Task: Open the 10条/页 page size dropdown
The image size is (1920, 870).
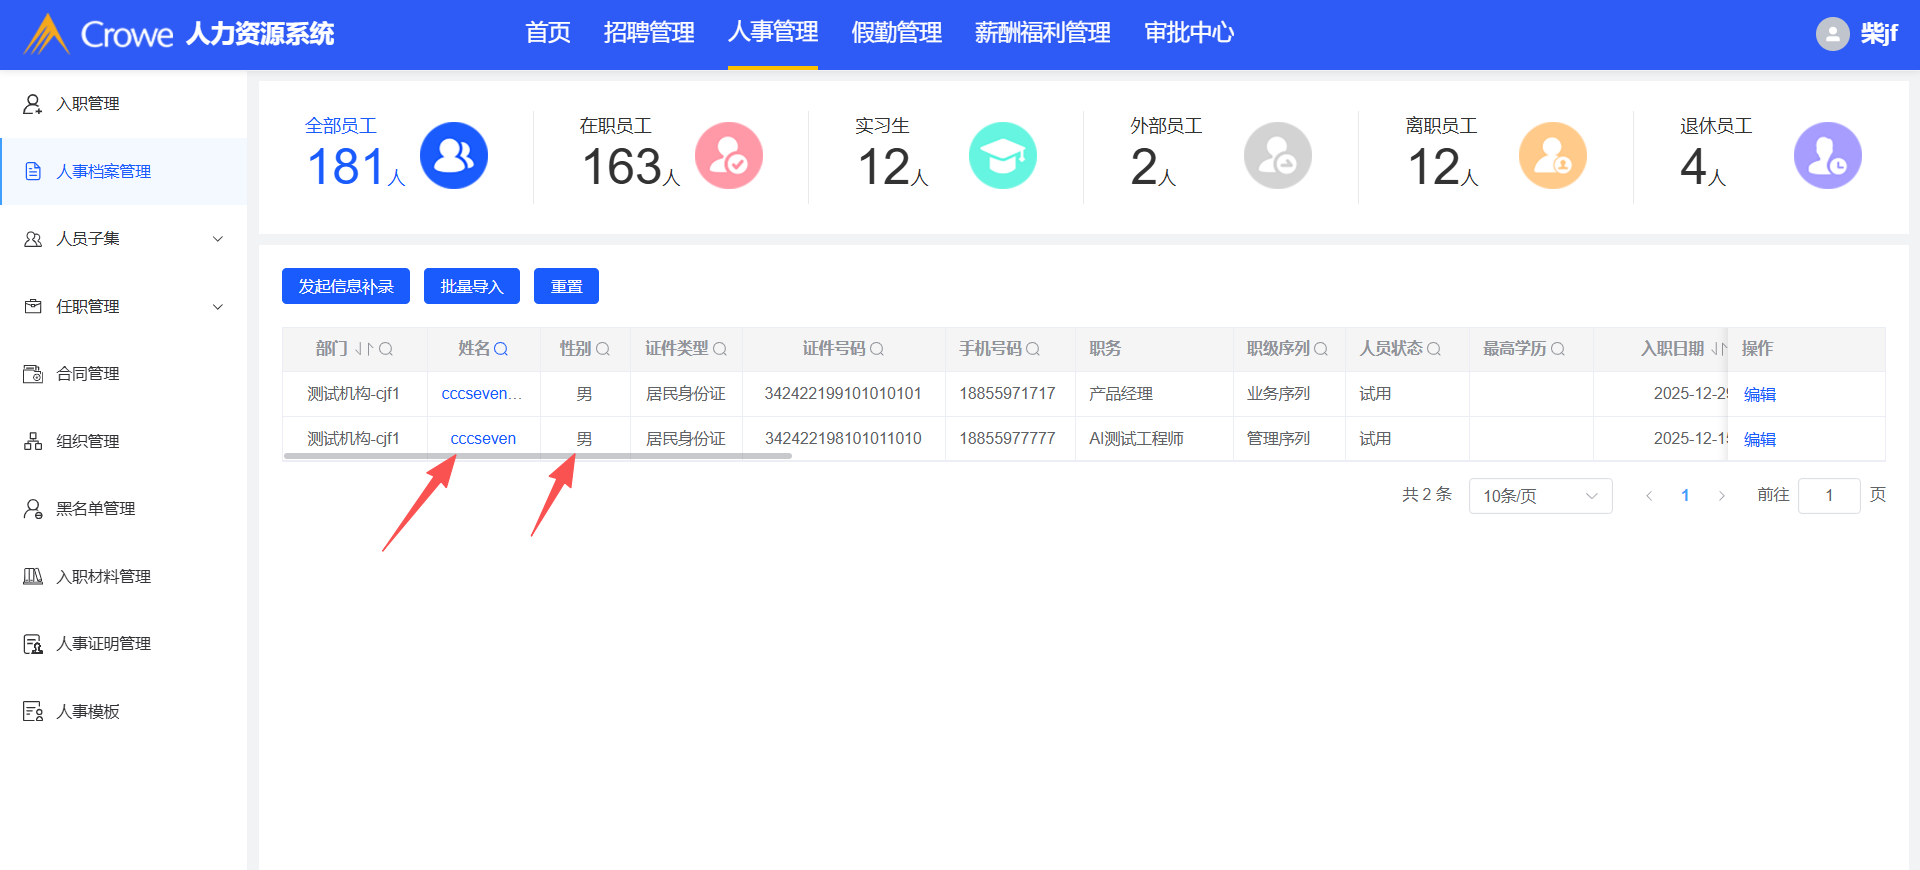Action: 1540,496
